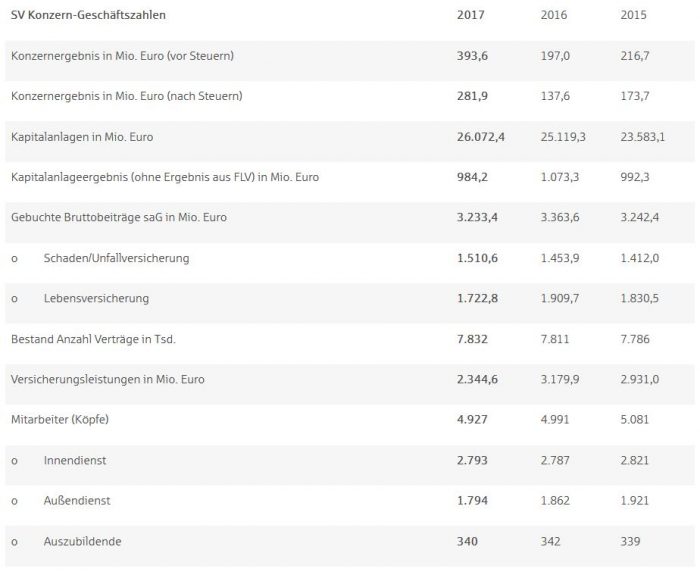Select the Außendienst sub-row label
Viewport: 700px width, 578px height.
click(75, 500)
